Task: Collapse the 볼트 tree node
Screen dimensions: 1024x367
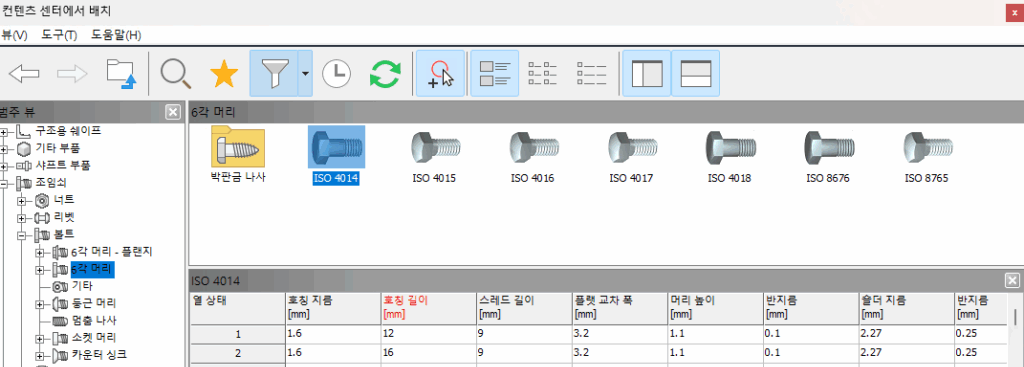Action: point(22,234)
